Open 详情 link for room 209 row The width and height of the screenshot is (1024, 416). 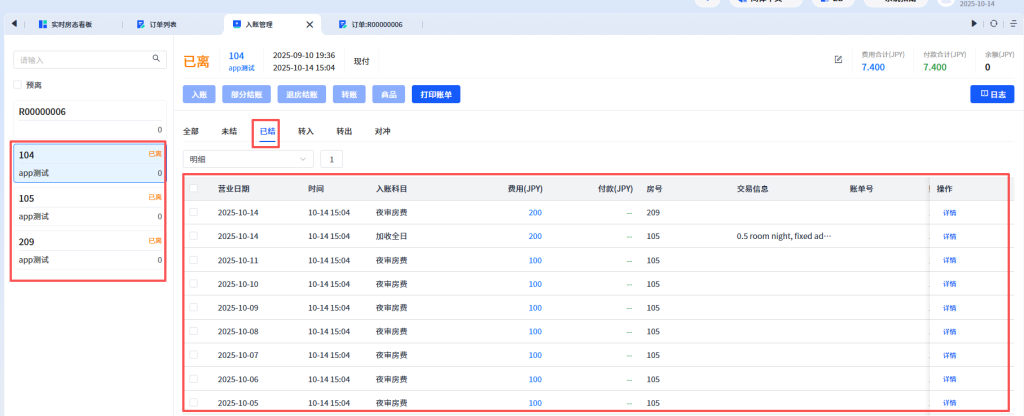tap(949, 212)
